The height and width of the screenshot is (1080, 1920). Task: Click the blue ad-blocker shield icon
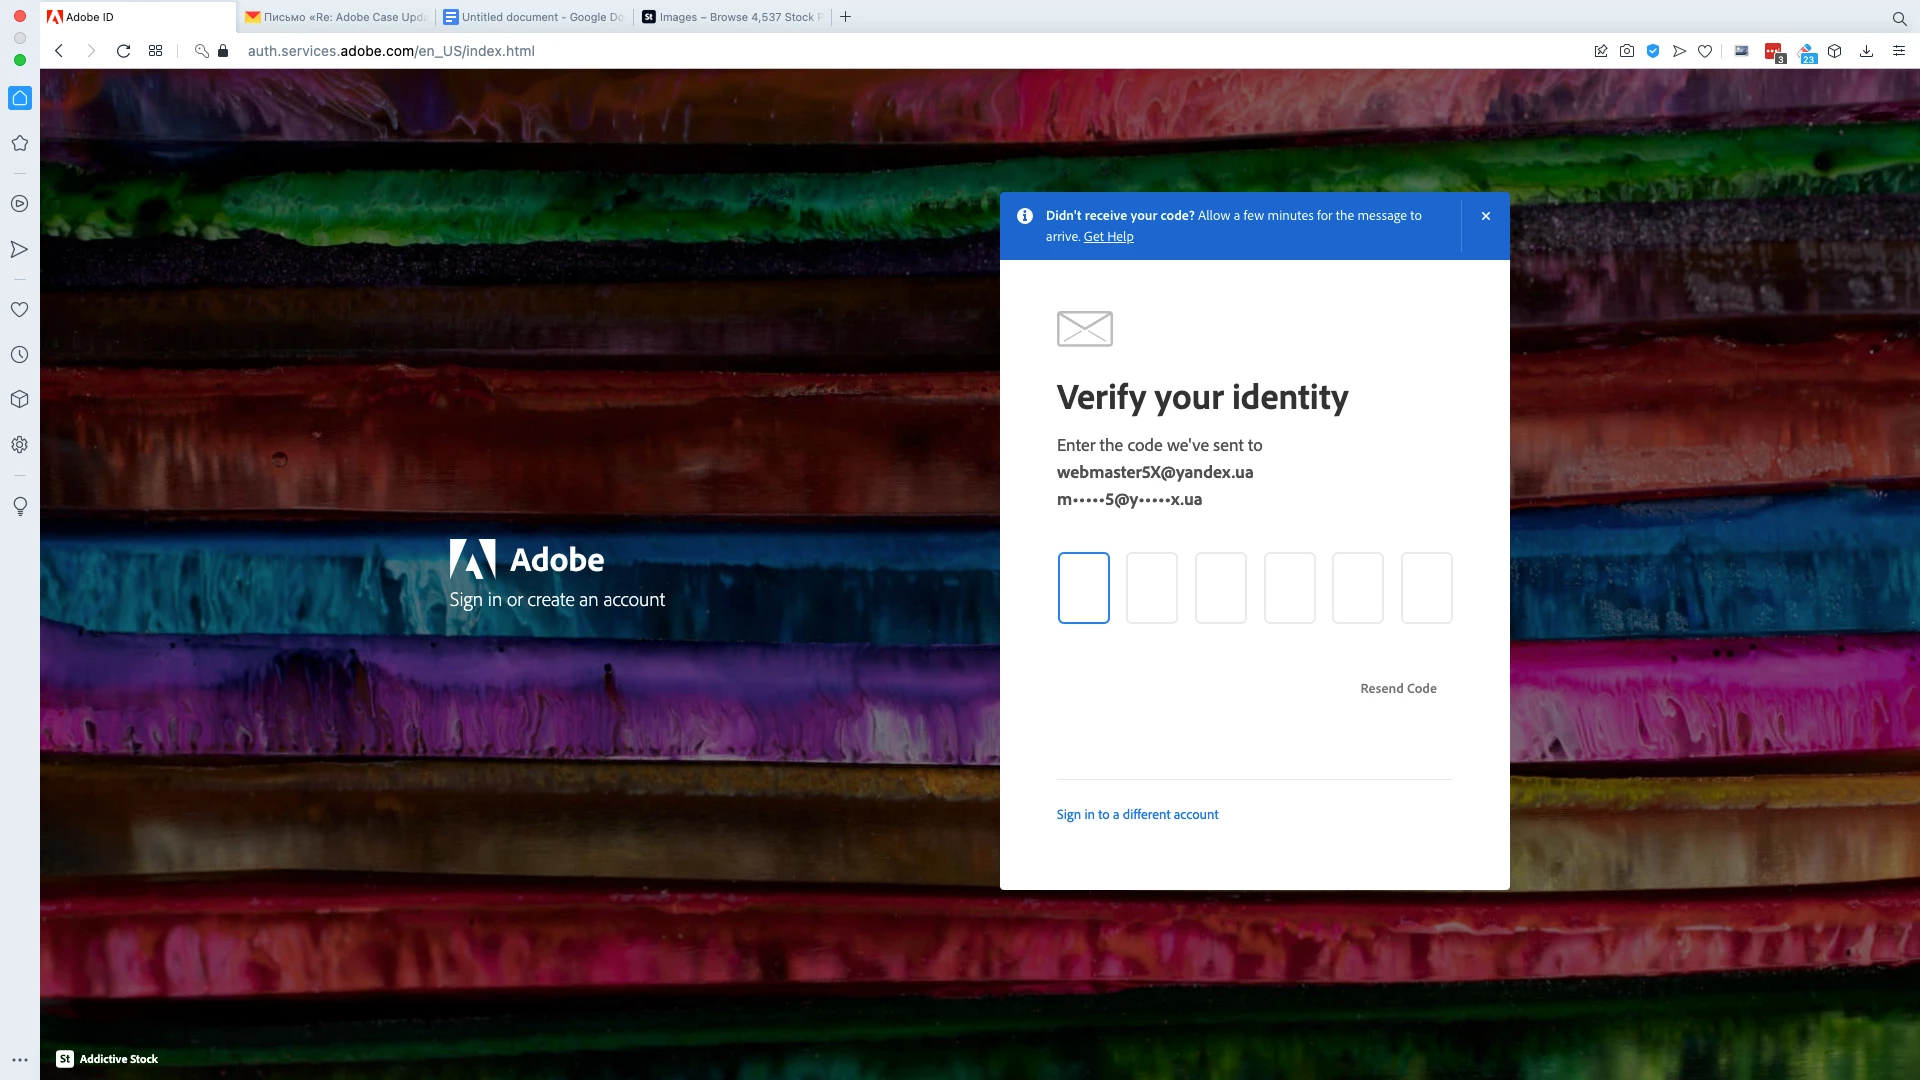[1653, 51]
